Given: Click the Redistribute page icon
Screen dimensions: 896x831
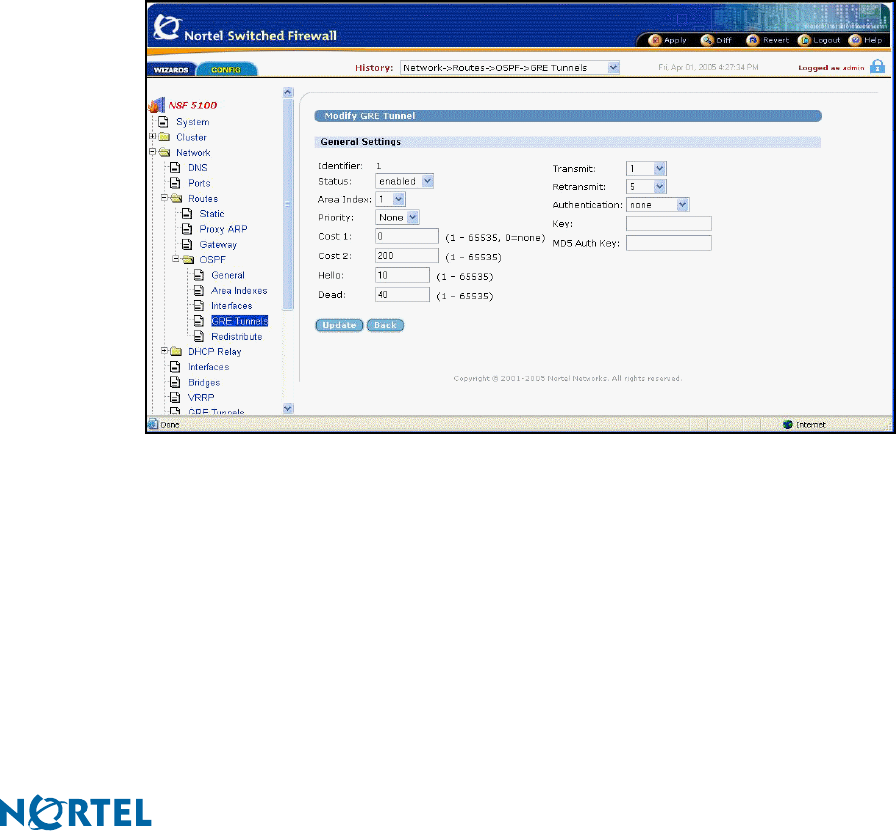Looking at the screenshot, I should coord(199,336).
